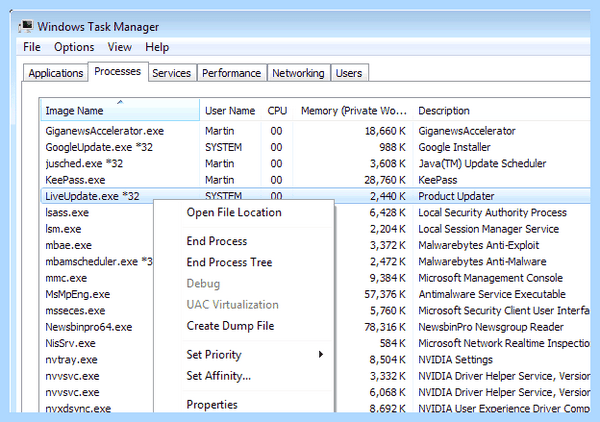
Task: Select the mbamscheduler.exe process
Action: [x=99, y=262]
